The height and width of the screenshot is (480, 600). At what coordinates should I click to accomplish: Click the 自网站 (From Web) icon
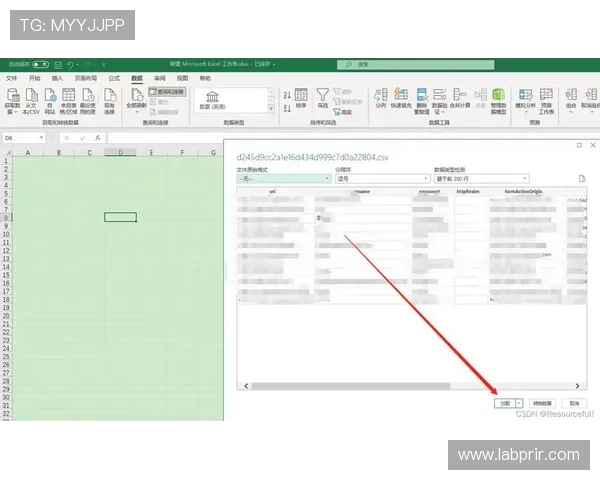[49, 98]
